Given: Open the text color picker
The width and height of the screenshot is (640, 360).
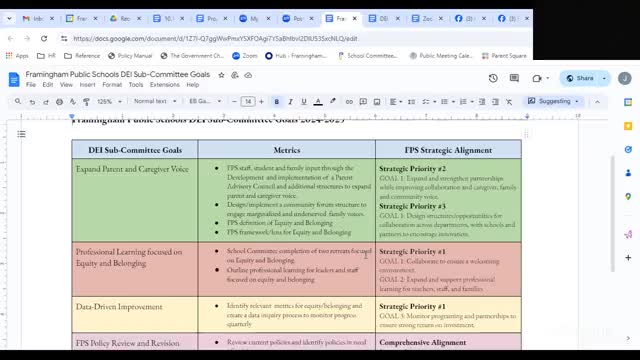Looking at the screenshot, I should coord(318,102).
